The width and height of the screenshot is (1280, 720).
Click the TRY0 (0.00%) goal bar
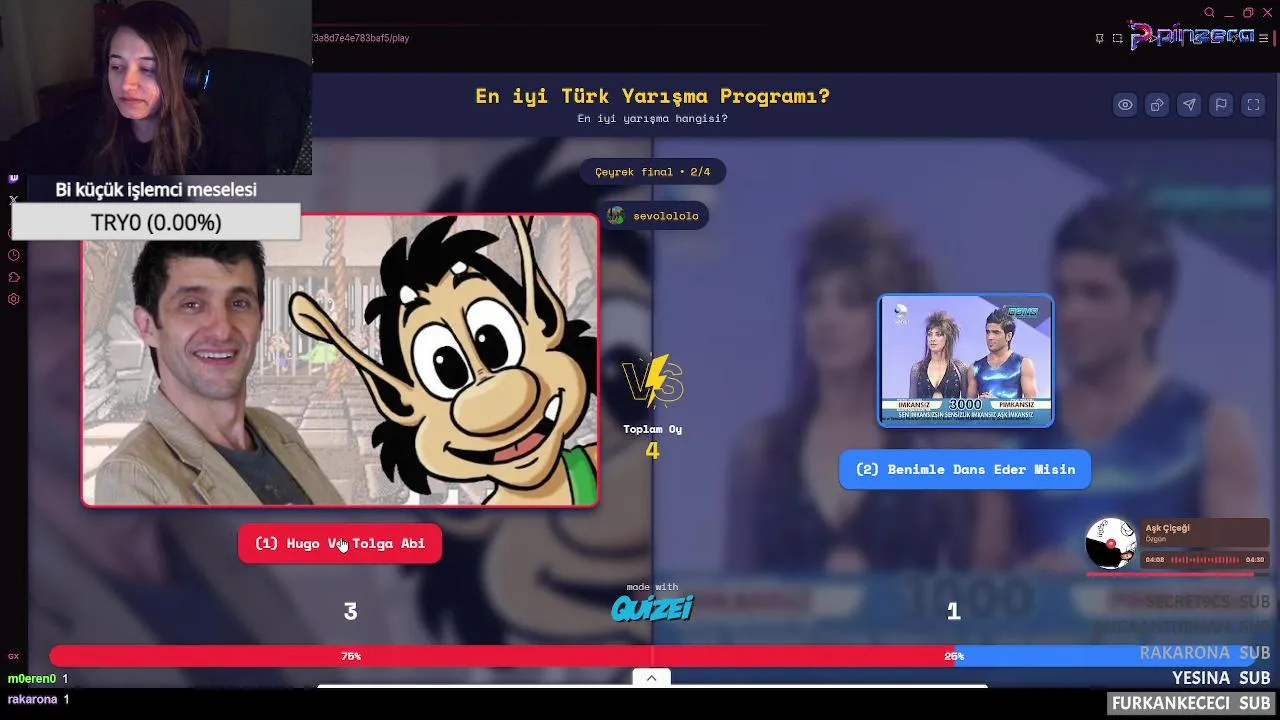coord(156,222)
